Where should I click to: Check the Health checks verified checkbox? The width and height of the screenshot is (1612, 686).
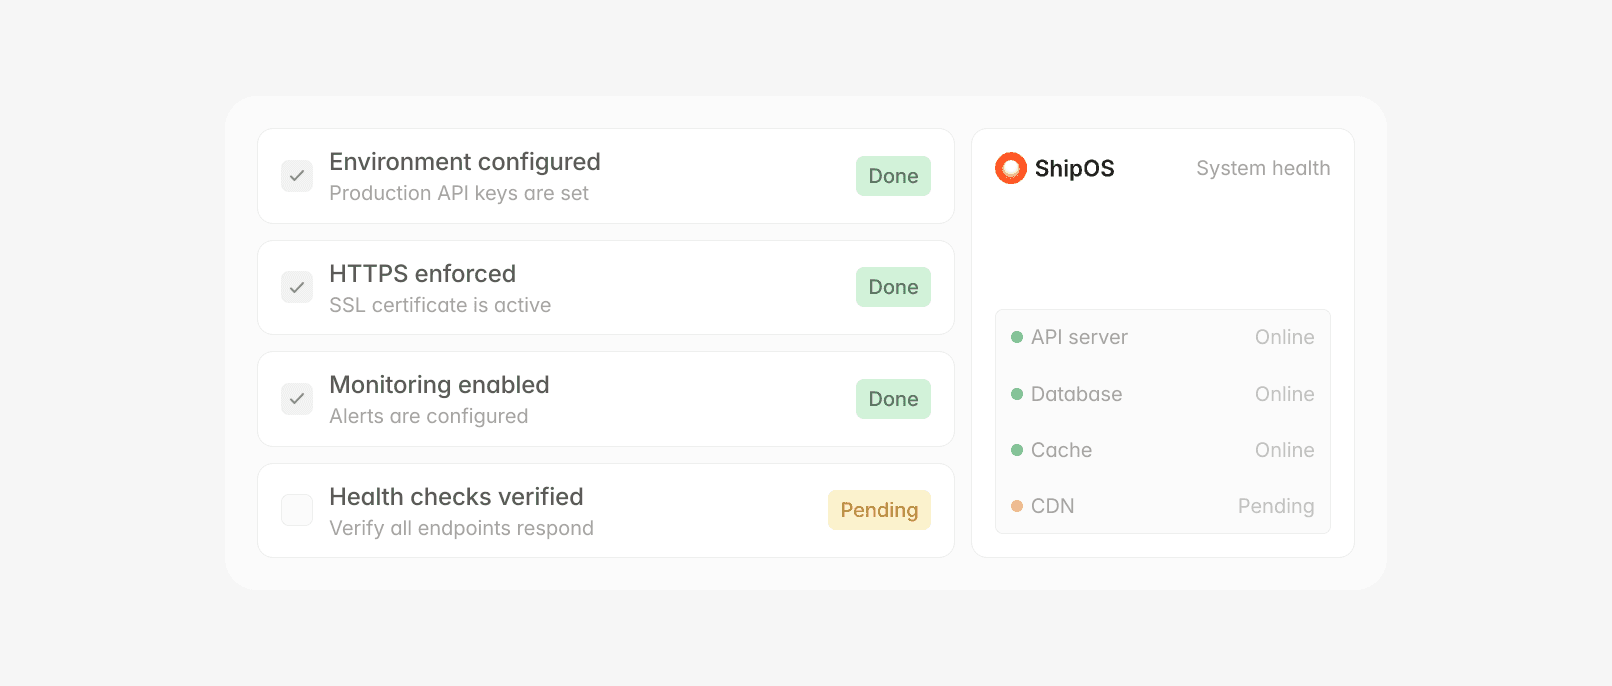pos(297,510)
